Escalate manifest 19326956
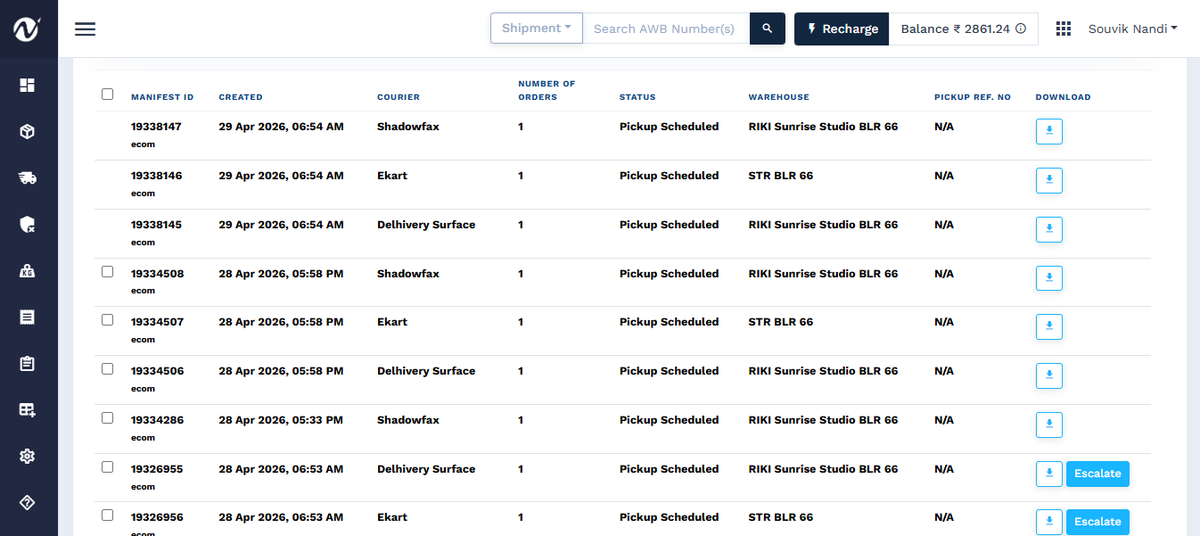 point(1098,522)
